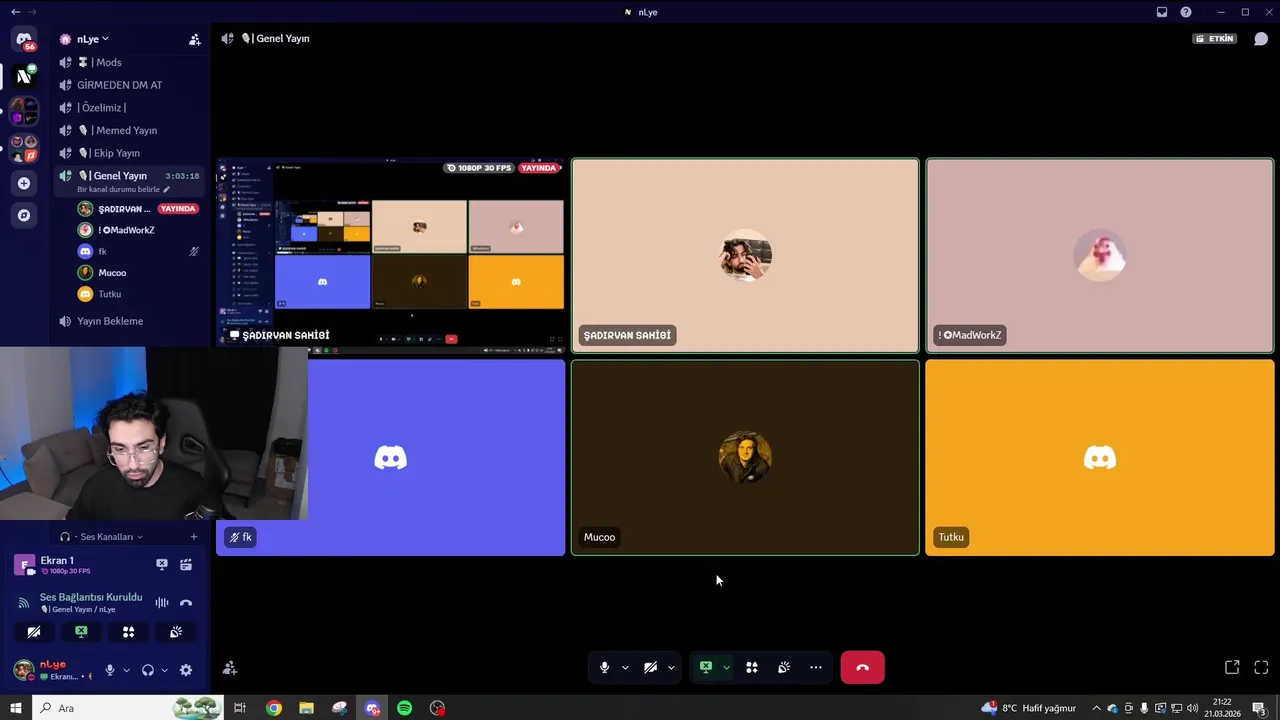Open Spotify from Windows taskbar
The height and width of the screenshot is (720, 1280).
click(404, 708)
